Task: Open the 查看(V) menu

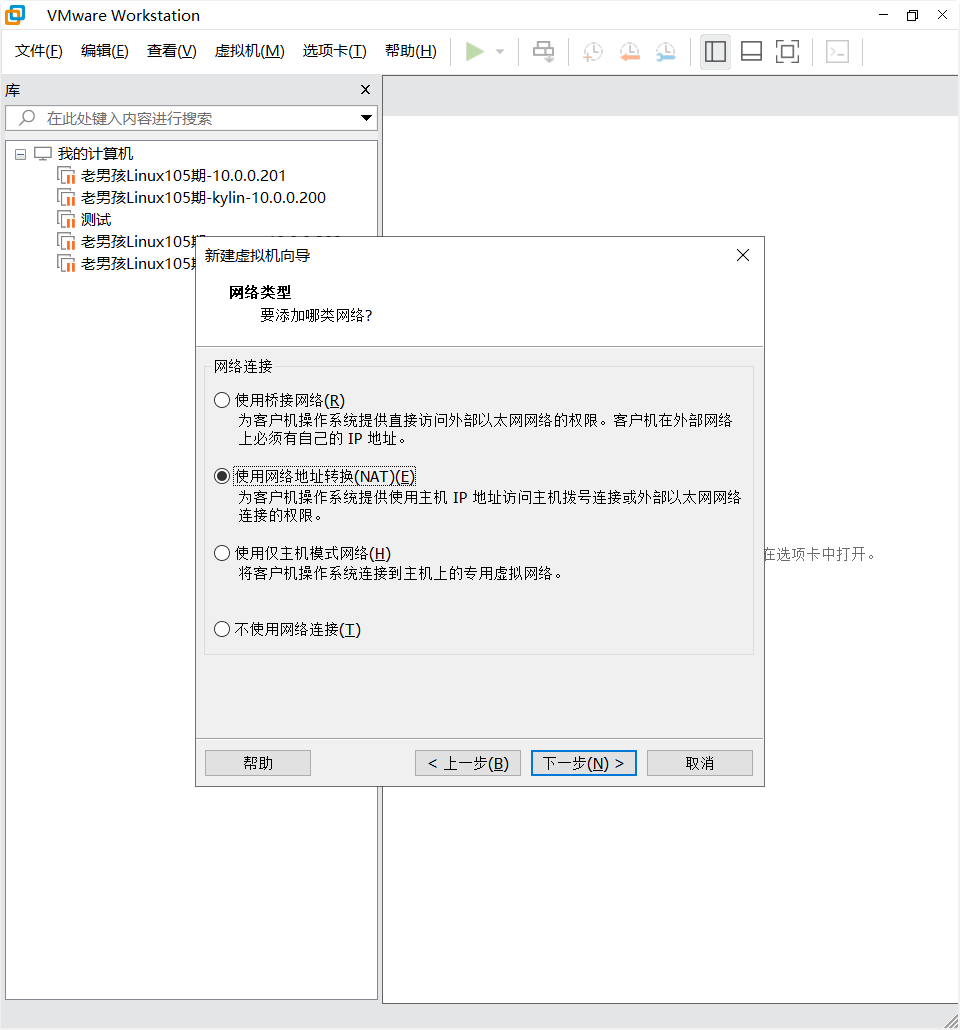Action: tap(171, 51)
